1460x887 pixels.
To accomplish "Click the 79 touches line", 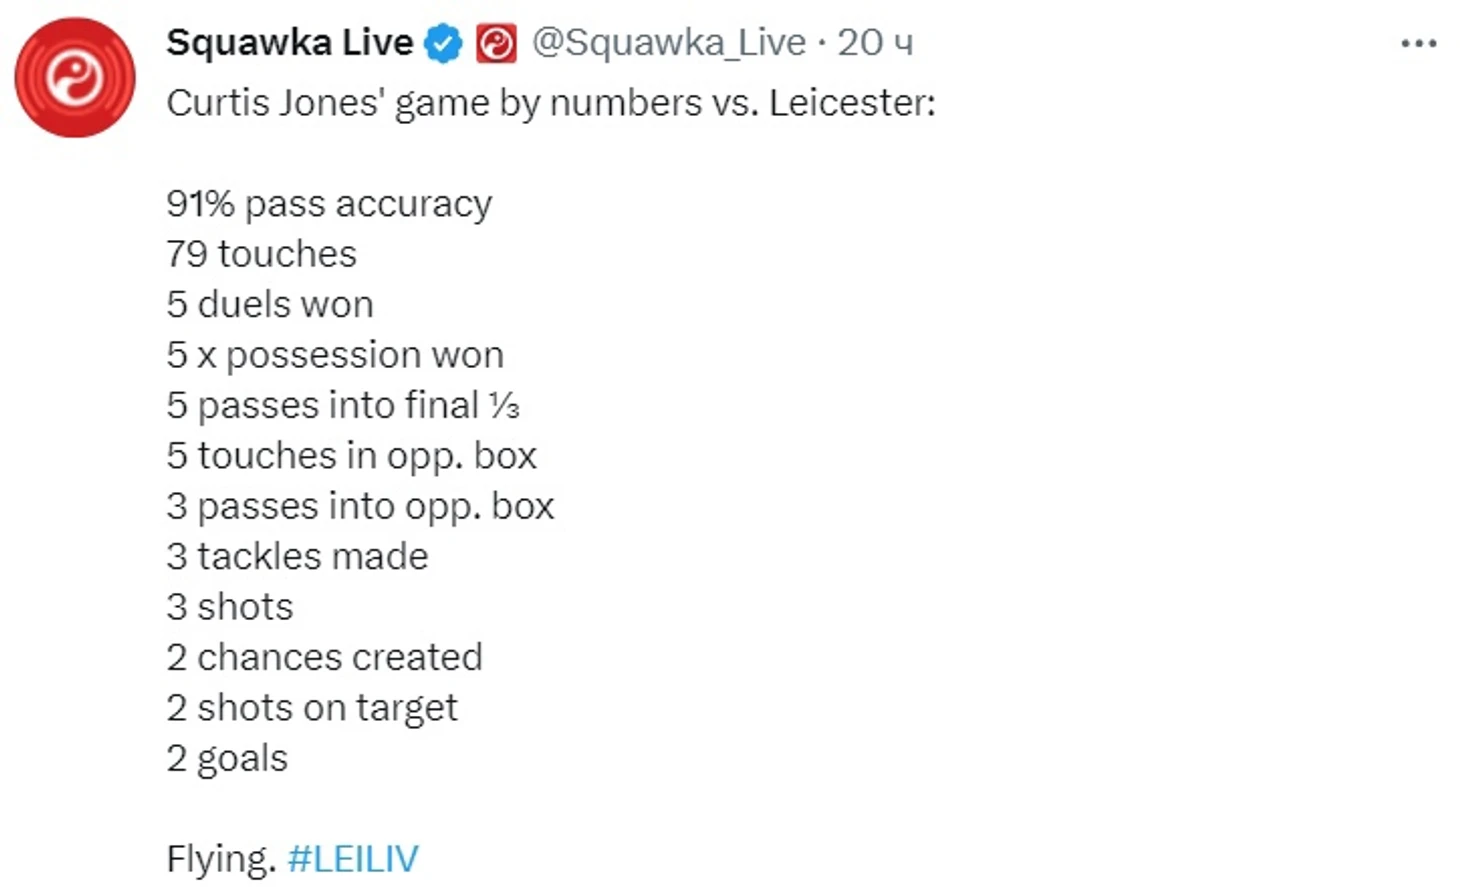I will click(x=261, y=254).
